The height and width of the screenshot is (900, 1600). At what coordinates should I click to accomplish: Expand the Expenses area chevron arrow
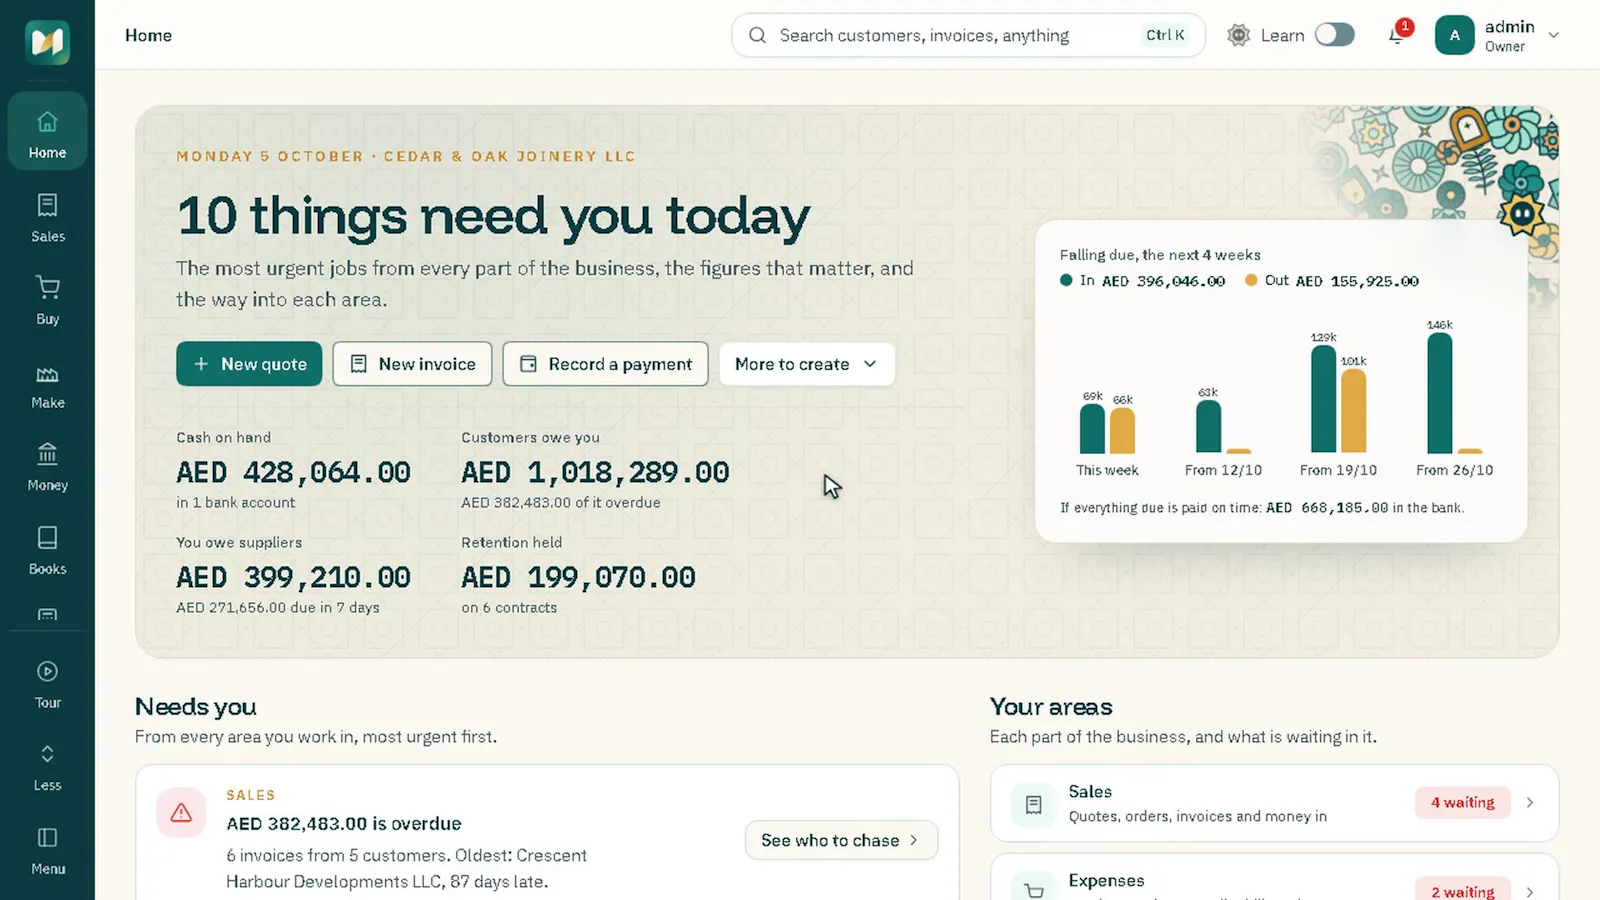pyautogui.click(x=1530, y=891)
